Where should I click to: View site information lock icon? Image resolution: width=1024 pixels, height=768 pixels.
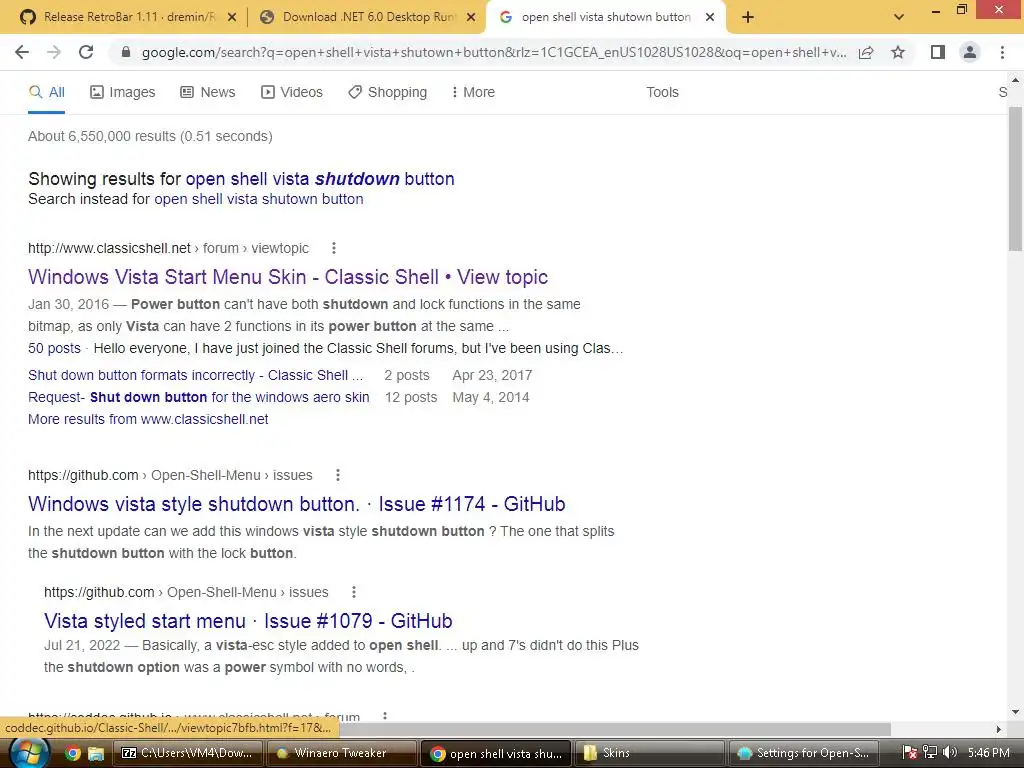[126, 52]
